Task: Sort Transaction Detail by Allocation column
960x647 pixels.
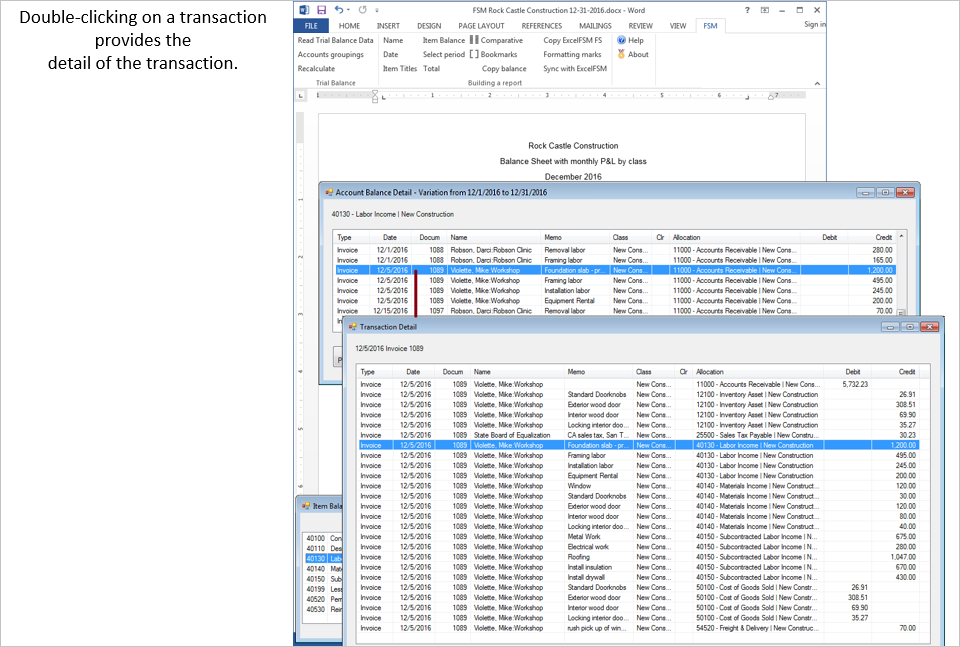Action: 758,372
